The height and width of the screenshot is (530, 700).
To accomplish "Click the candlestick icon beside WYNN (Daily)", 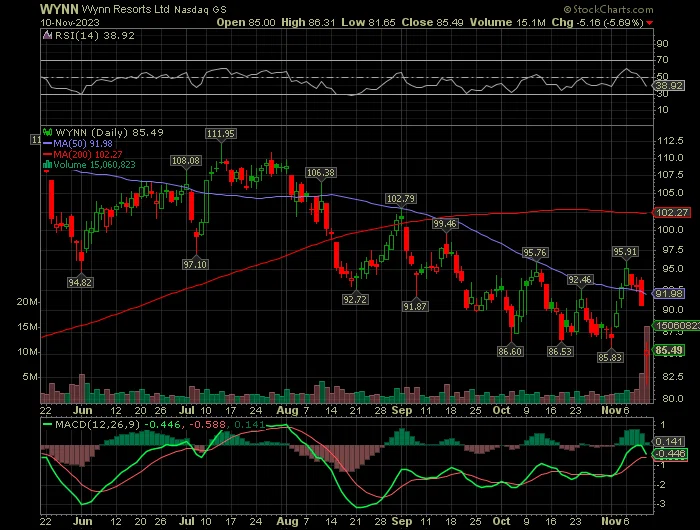I will [x=47, y=132].
